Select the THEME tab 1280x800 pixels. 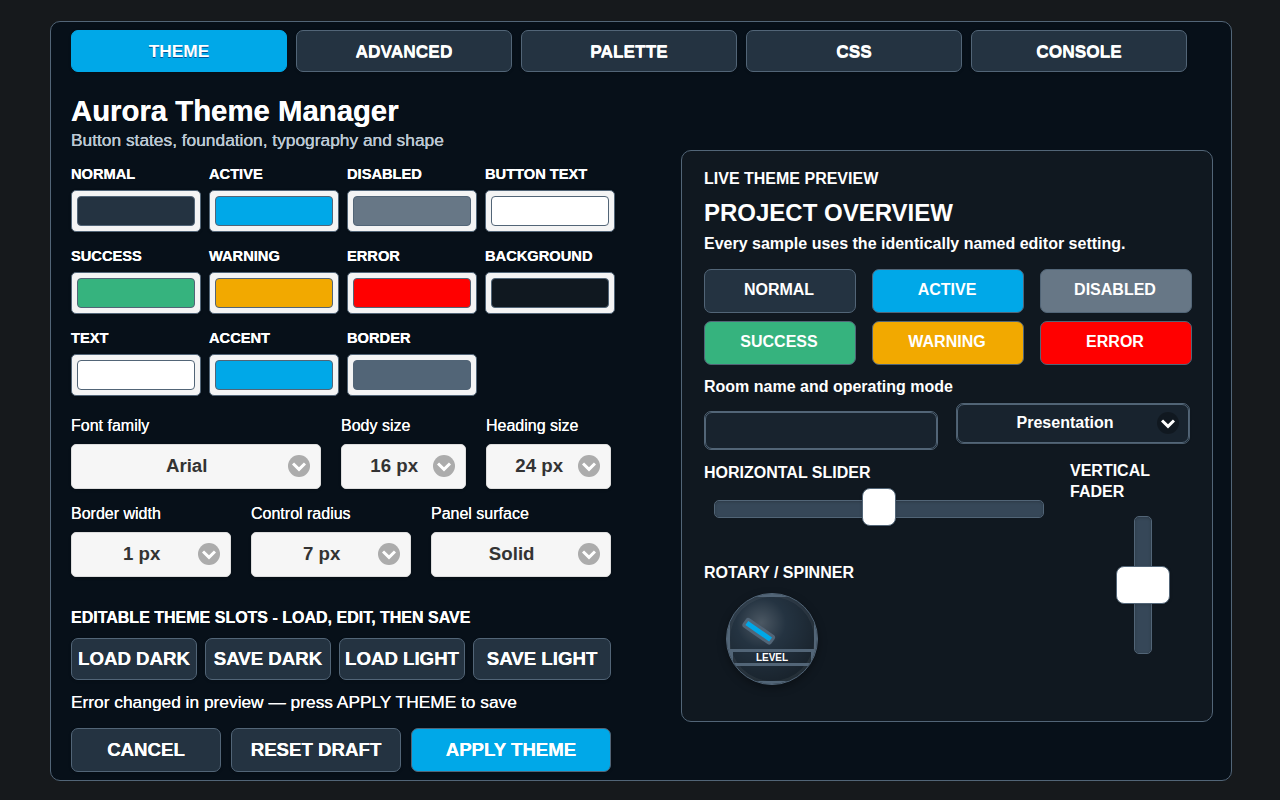point(179,51)
